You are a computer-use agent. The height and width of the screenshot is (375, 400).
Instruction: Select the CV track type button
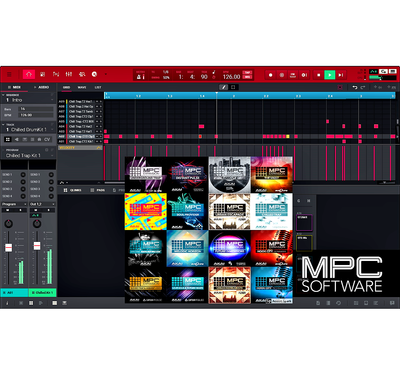pyautogui.click(x=47, y=139)
